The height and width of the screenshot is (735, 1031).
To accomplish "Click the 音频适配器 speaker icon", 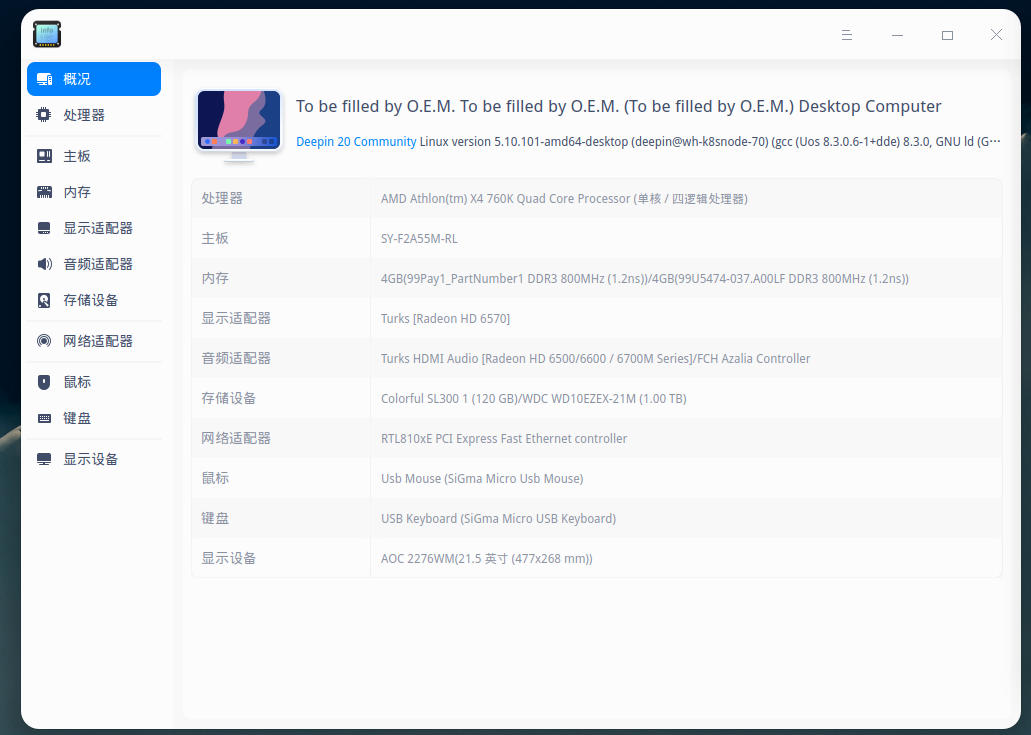I will pos(44,264).
